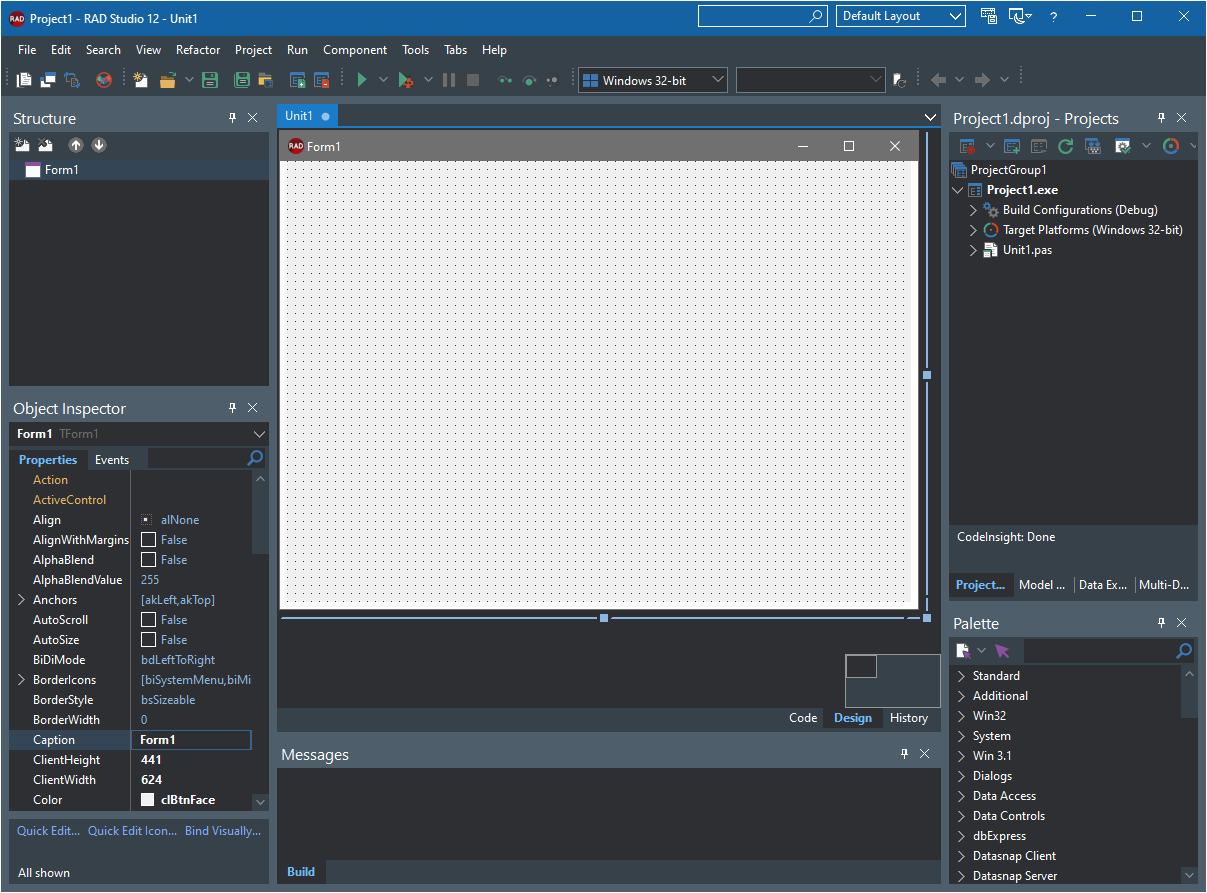
Task: Click the Save All double floppy icon
Action: click(241, 80)
